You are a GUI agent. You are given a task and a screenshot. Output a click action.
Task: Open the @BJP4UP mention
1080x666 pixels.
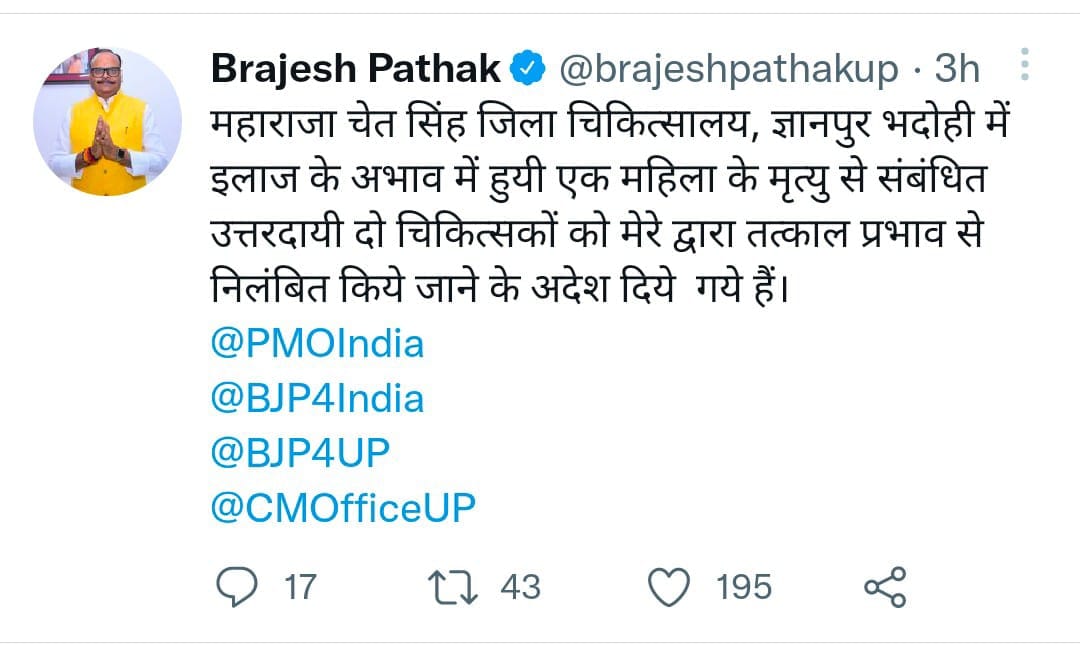[x=299, y=454]
